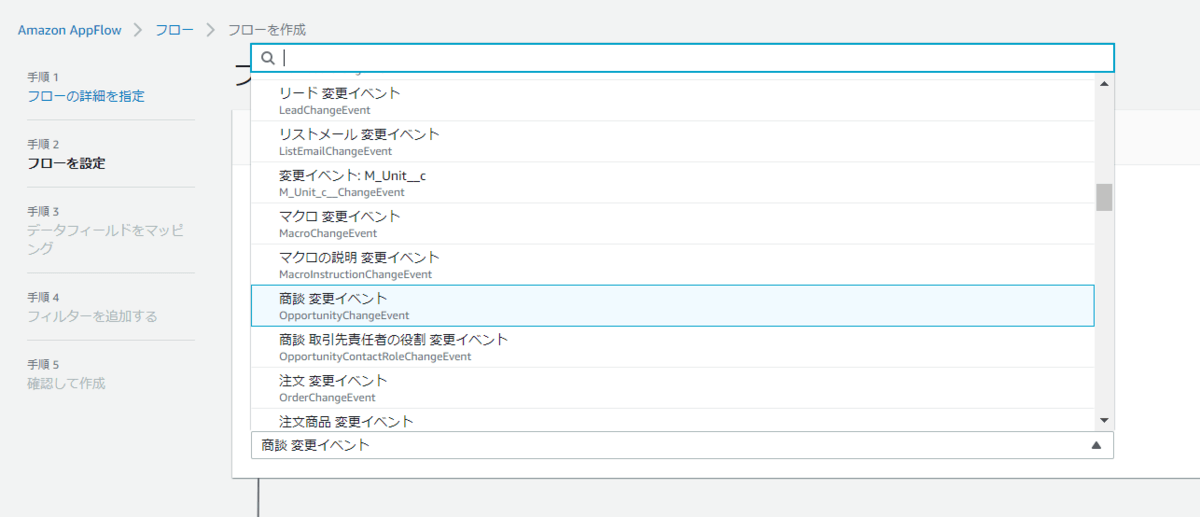The width and height of the screenshot is (1200, 517).
Task: Click ListEmailChangeEvent API name text
Action: click(x=335, y=151)
